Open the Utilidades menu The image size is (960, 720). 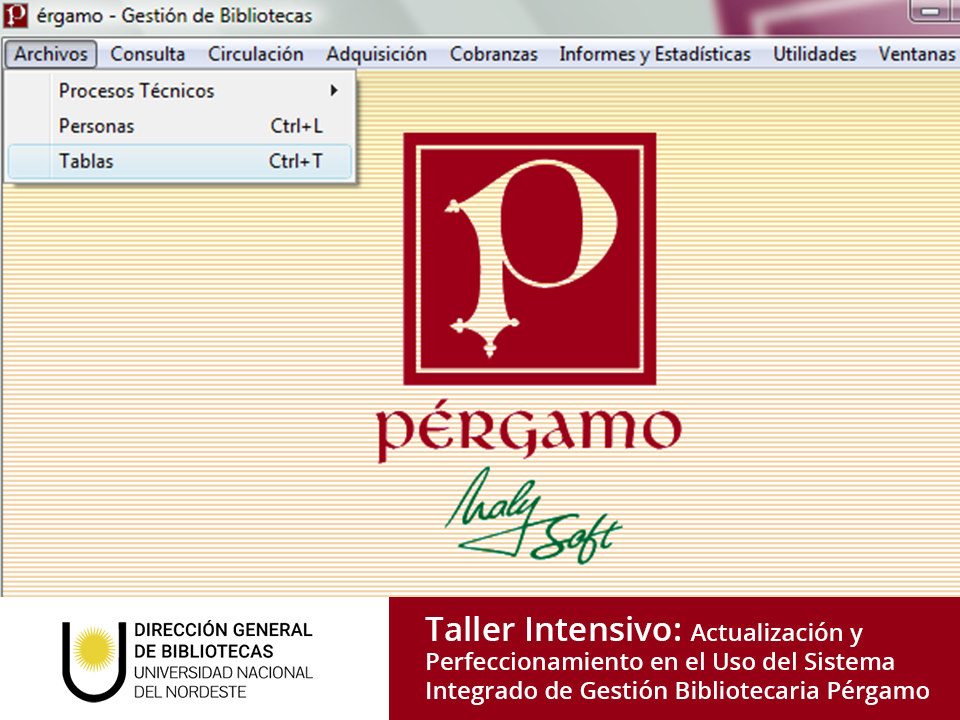click(x=814, y=54)
